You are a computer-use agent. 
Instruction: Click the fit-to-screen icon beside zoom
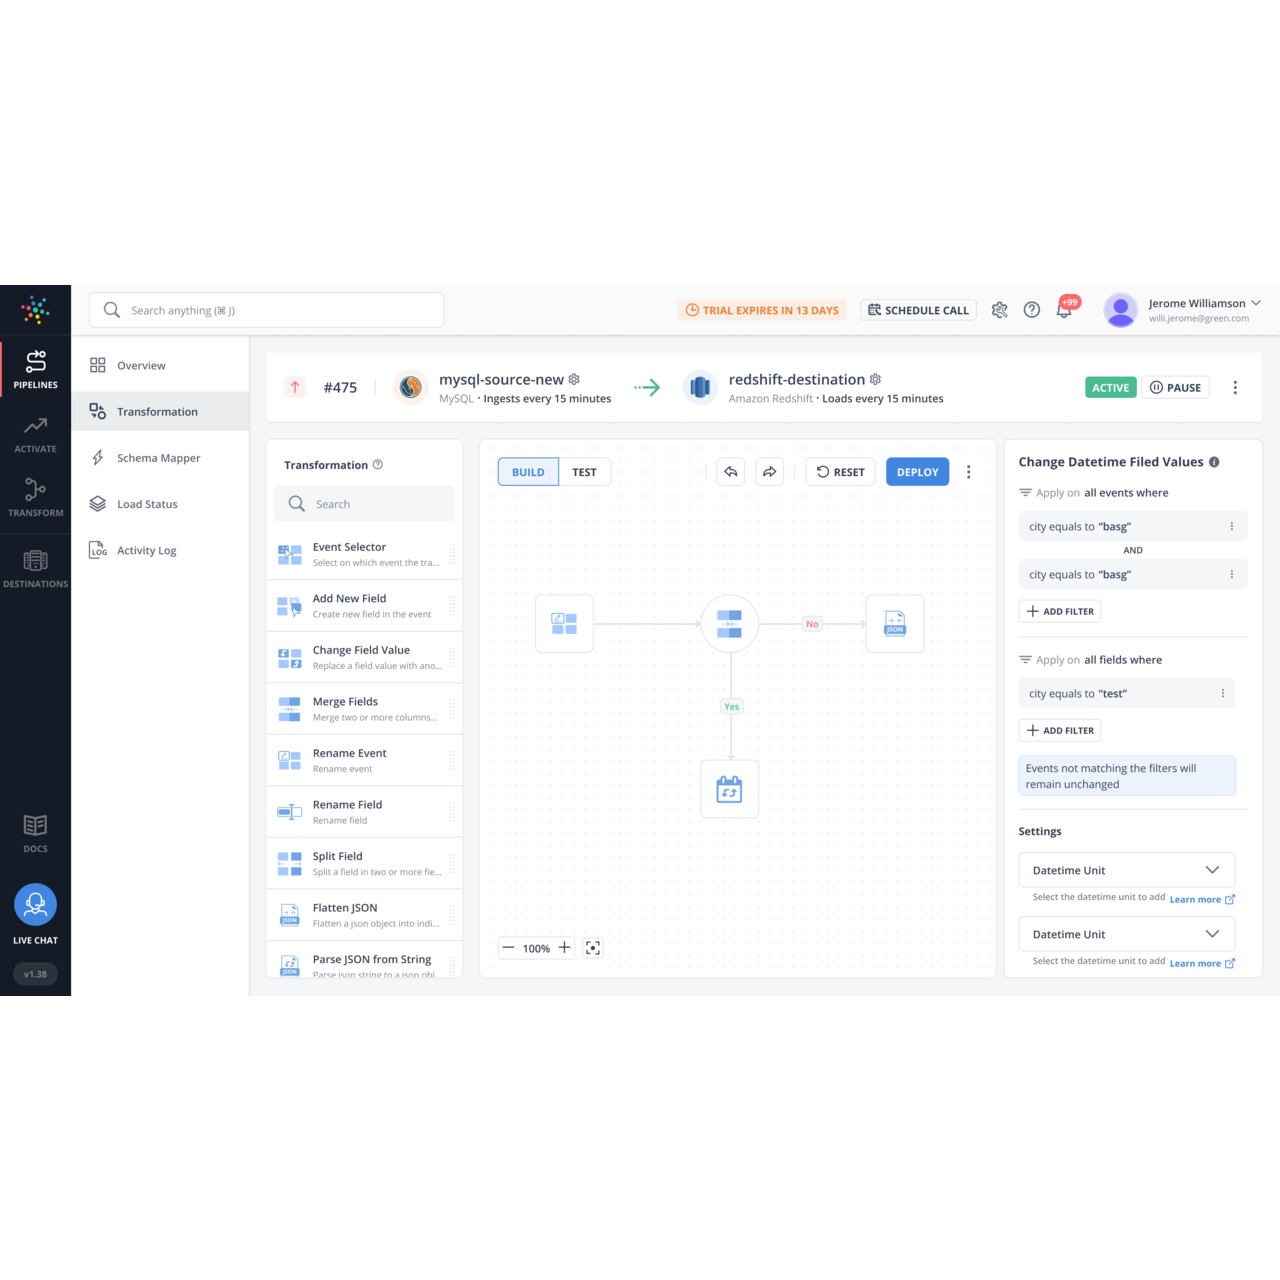[x=593, y=948]
